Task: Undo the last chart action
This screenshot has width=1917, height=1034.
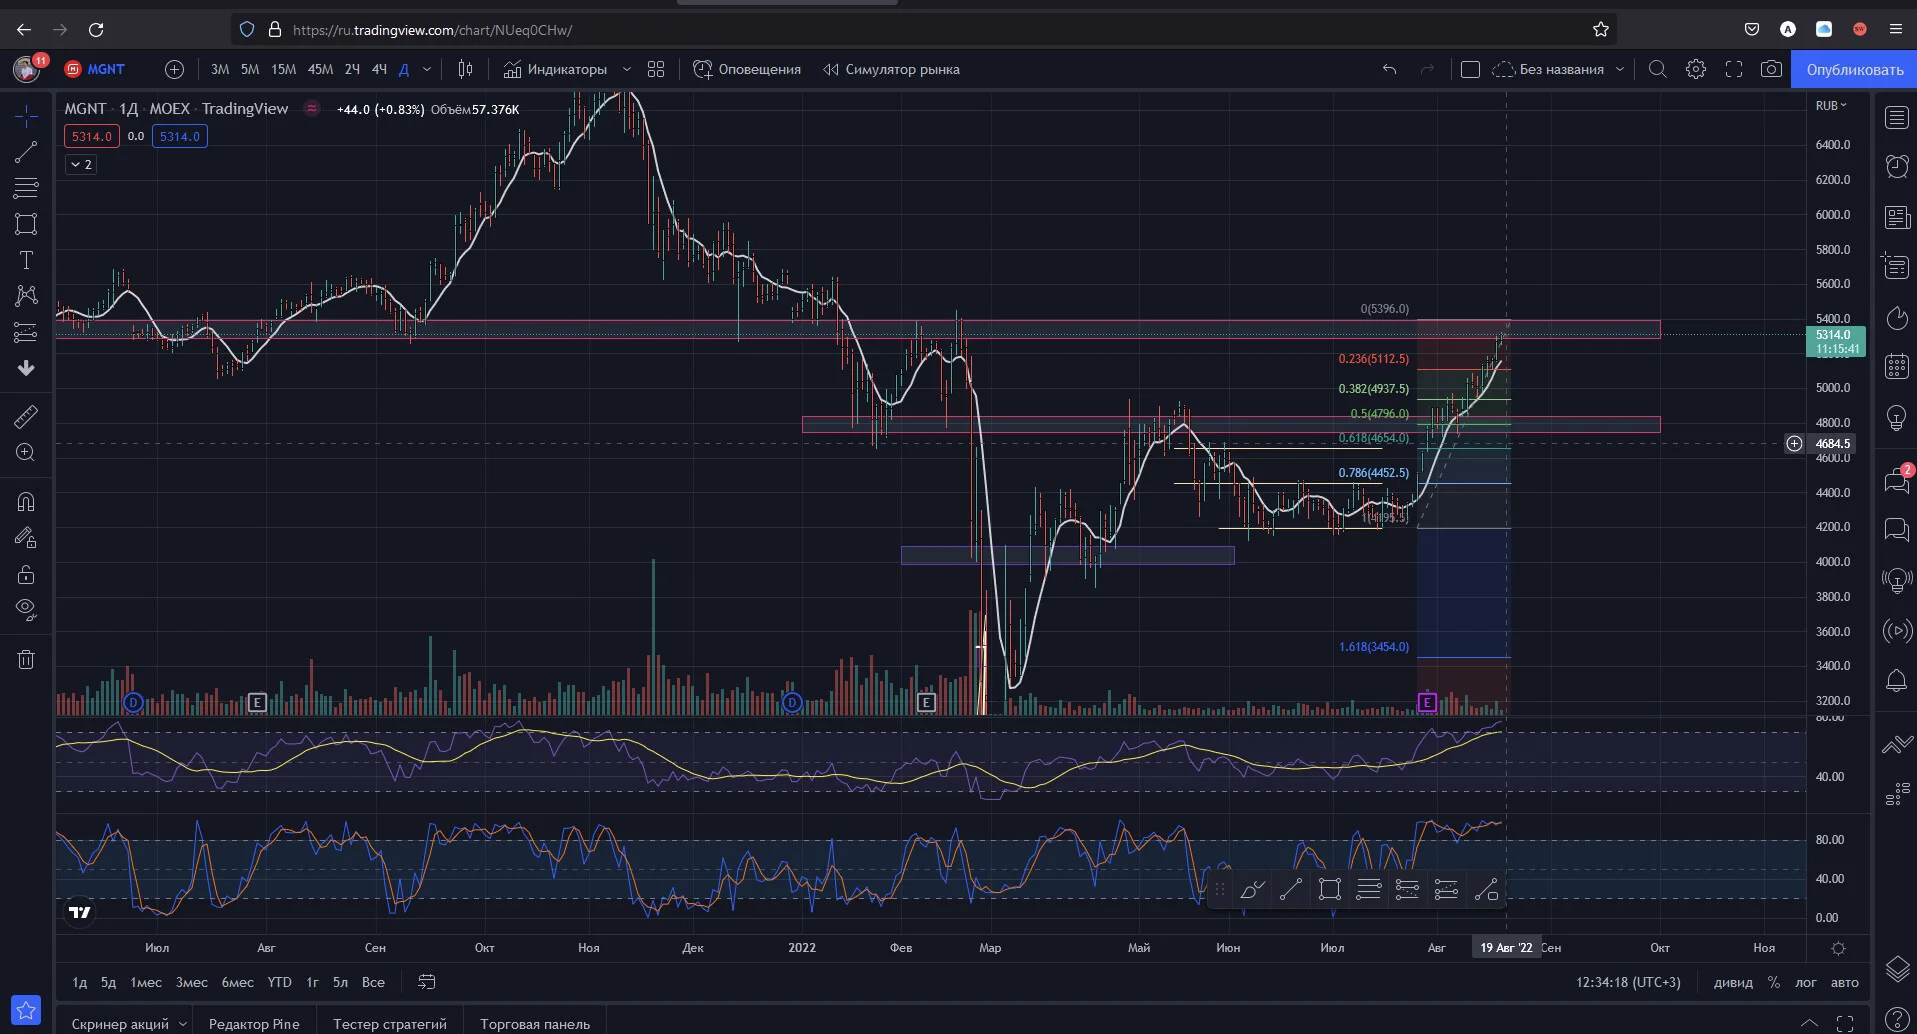Action: 1389,69
